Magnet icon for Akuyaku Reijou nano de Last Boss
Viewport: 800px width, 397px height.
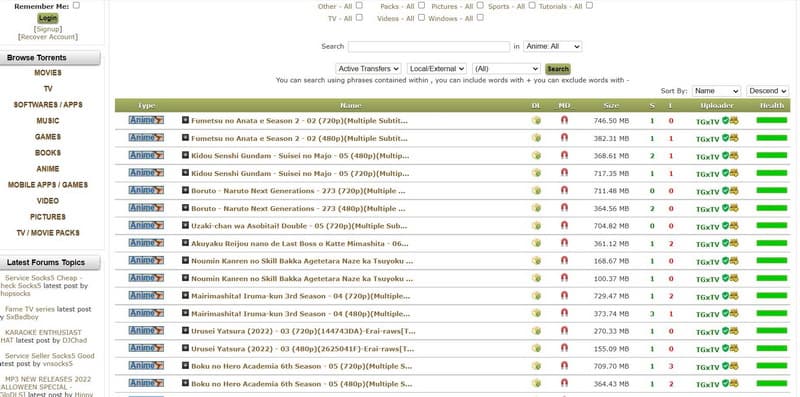point(564,243)
